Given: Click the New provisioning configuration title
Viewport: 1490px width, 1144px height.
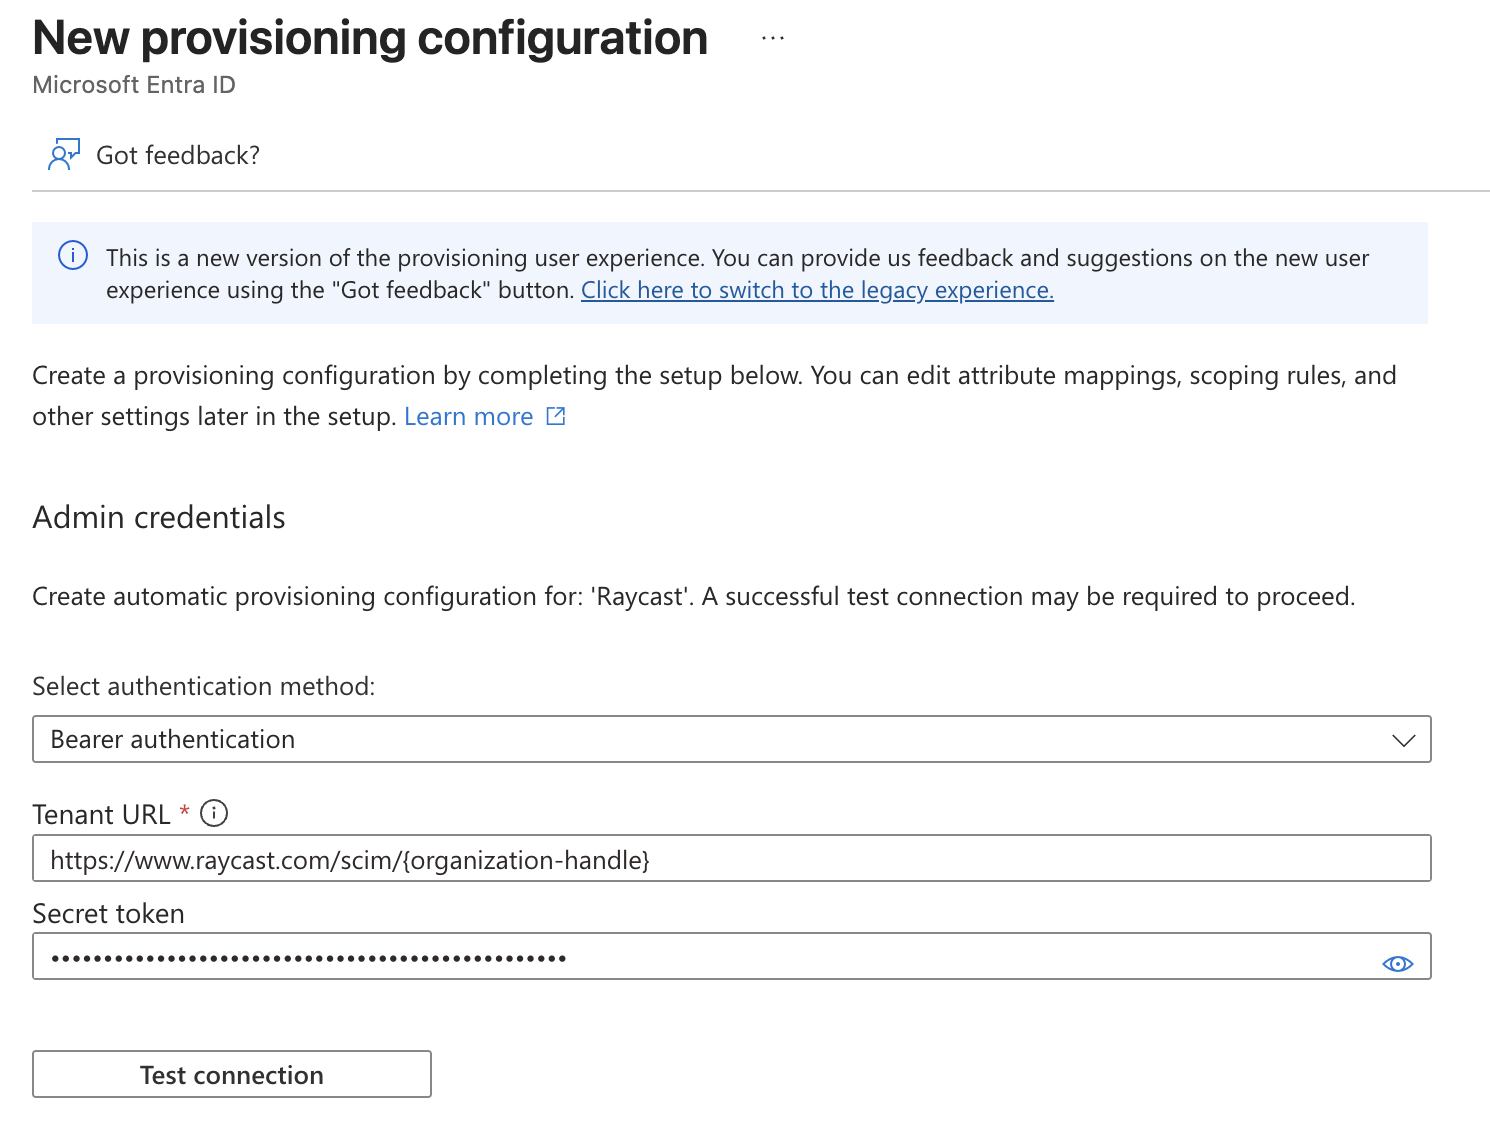Looking at the screenshot, I should coord(370,39).
